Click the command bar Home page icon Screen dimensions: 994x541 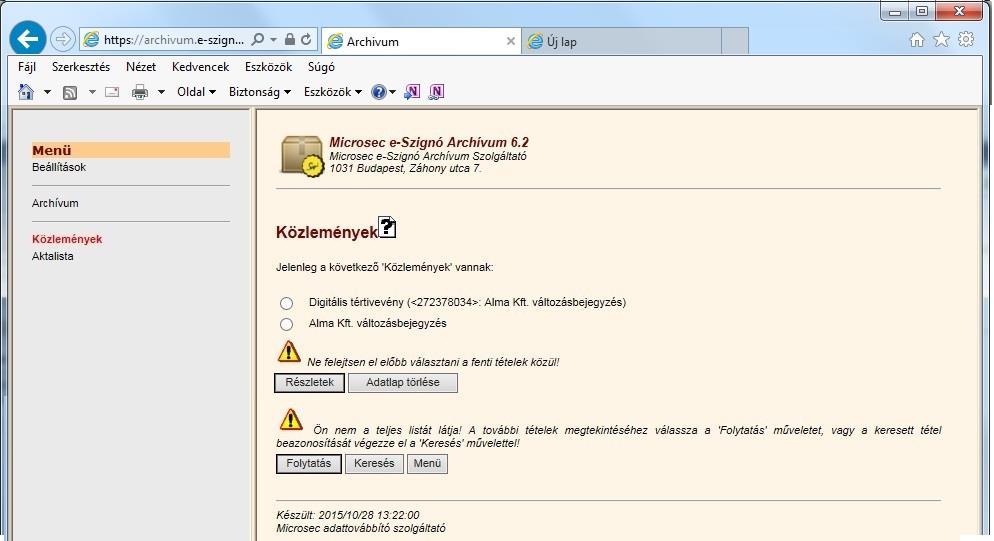click(26, 92)
